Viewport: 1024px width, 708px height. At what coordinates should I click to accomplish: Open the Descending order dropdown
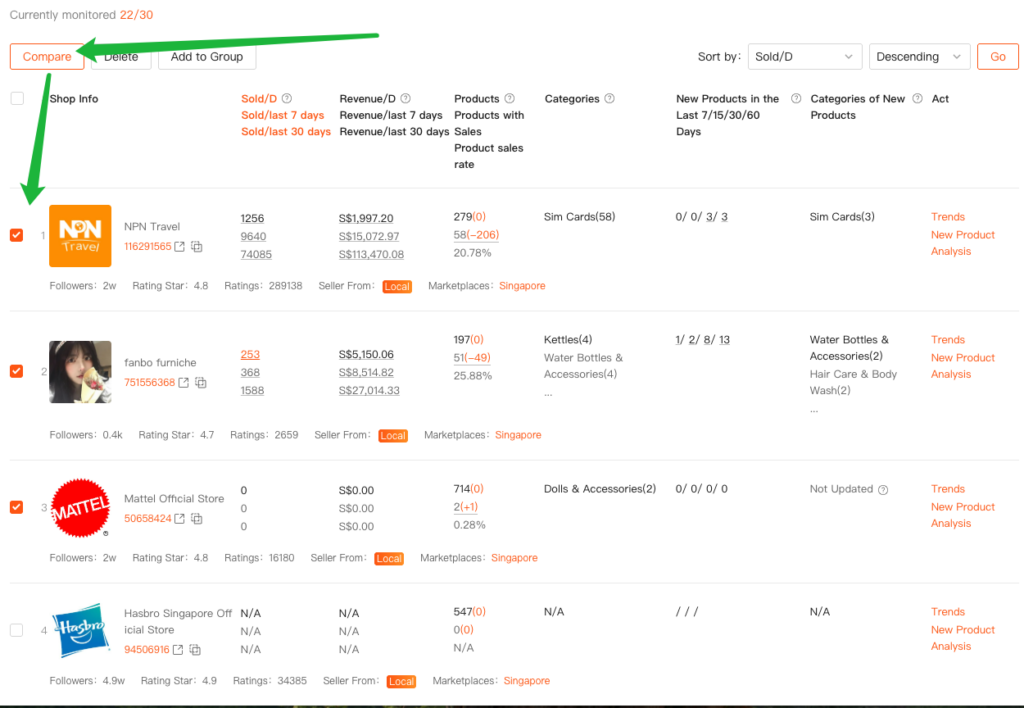coord(919,57)
